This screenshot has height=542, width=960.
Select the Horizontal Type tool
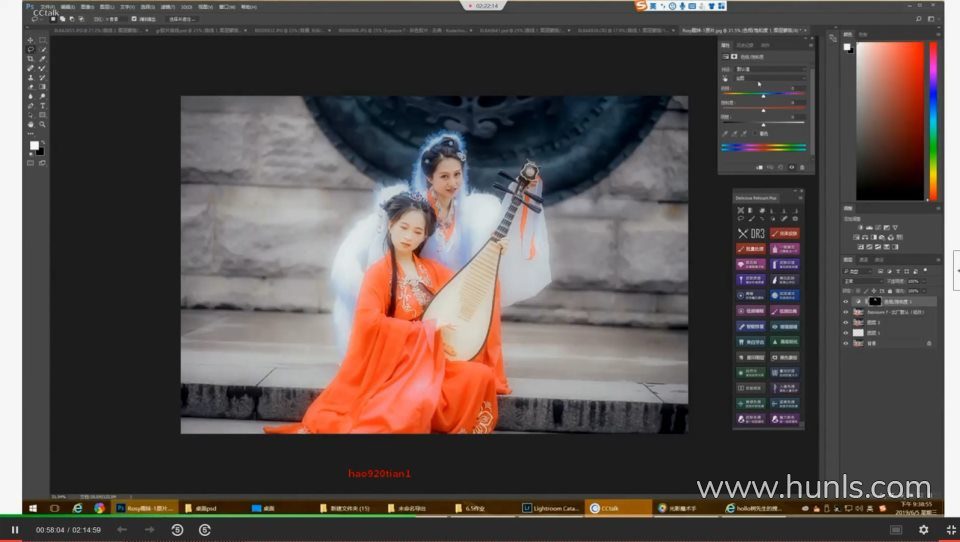tap(42, 105)
